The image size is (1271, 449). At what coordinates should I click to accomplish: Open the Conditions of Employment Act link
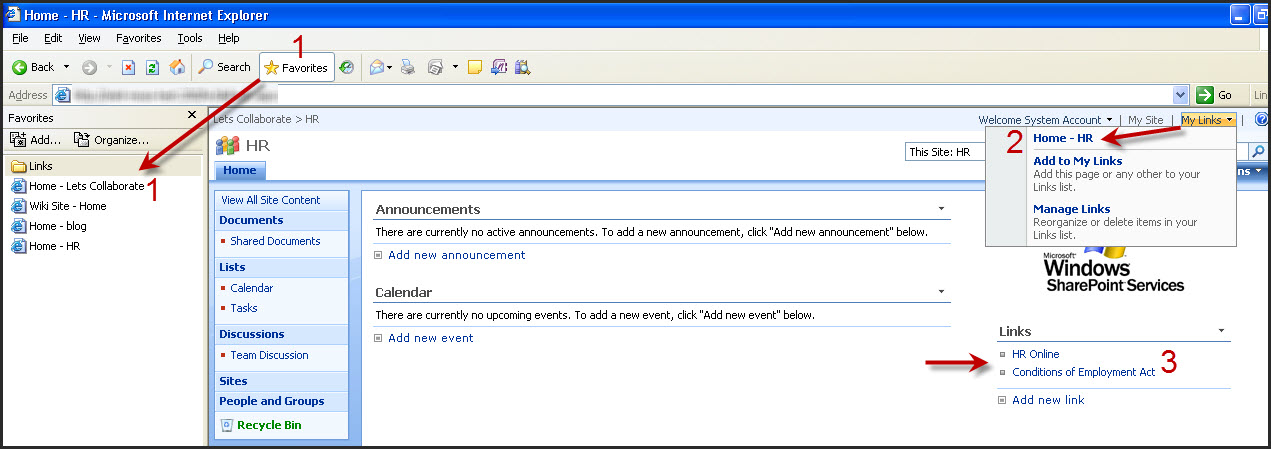[x=1083, y=372]
